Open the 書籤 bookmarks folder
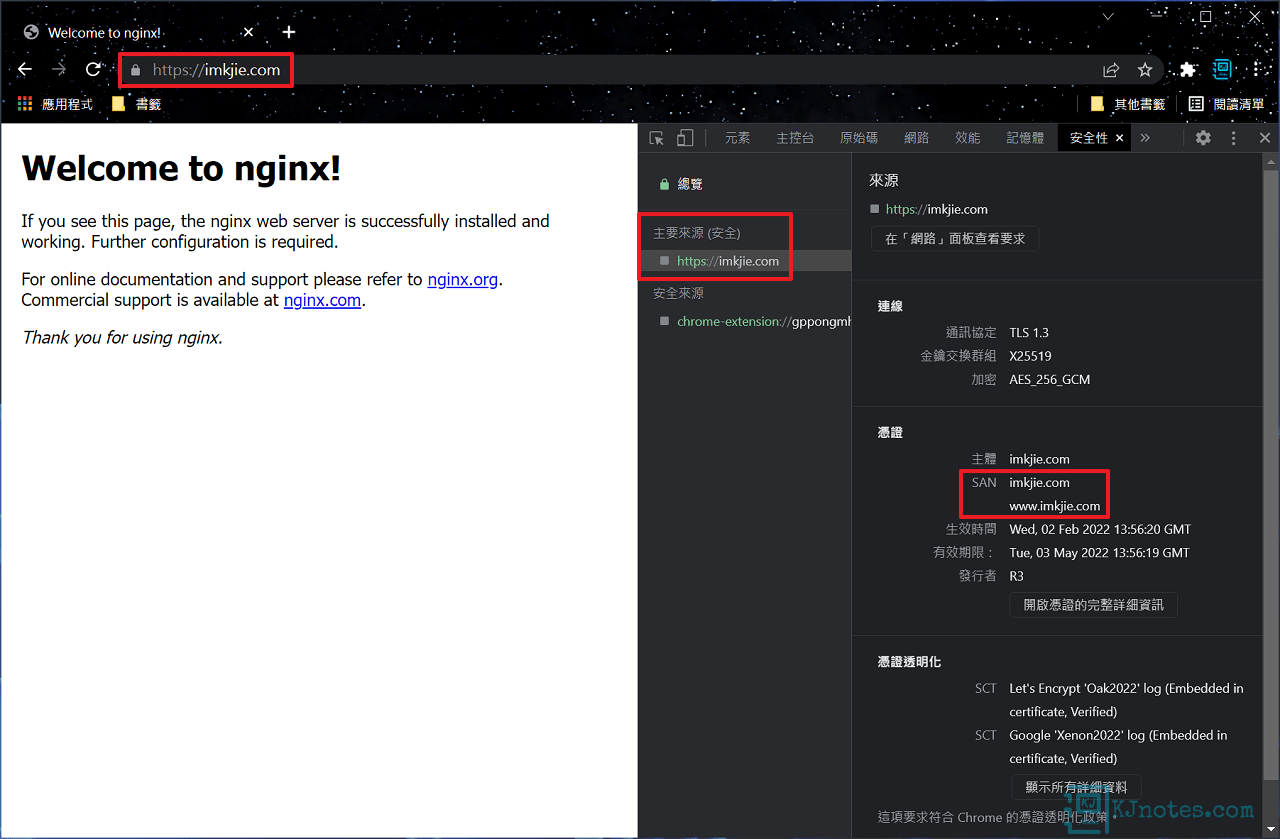The image size is (1280, 839). coord(136,104)
